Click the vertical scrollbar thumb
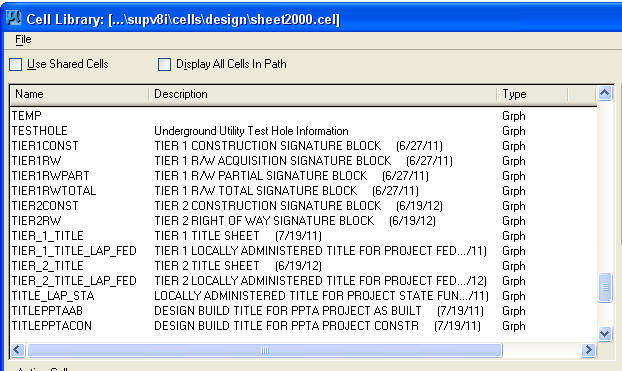This screenshot has width=622, height=371. pos(605,287)
